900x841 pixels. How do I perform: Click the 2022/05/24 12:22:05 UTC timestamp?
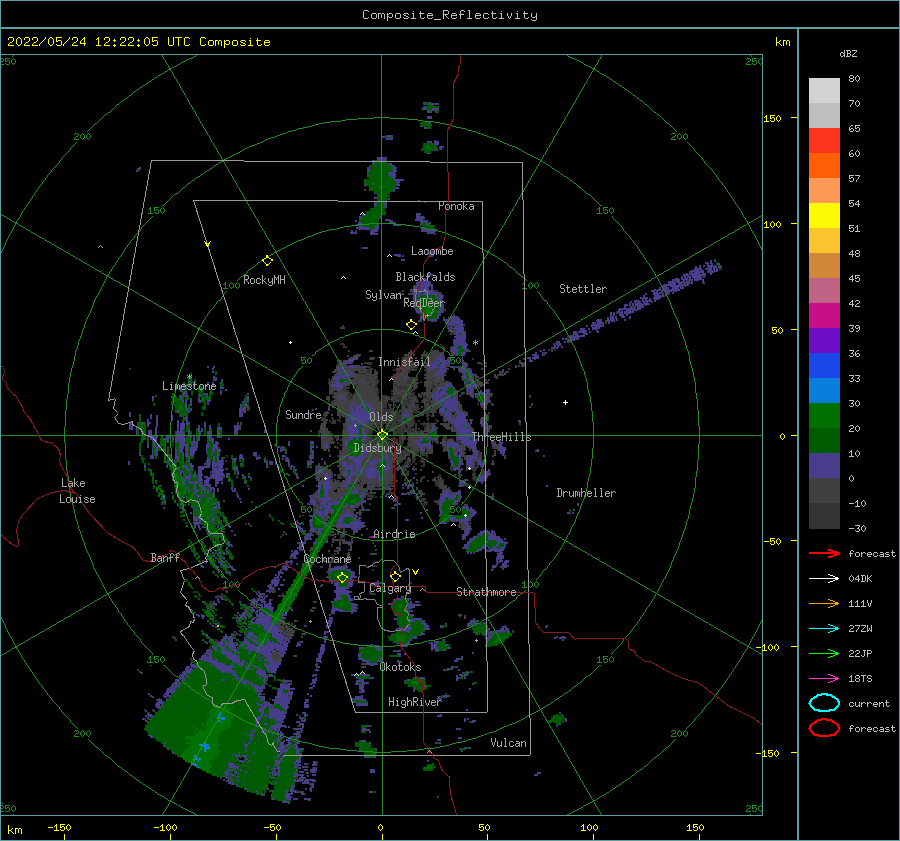pyautogui.click(x=138, y=42)
